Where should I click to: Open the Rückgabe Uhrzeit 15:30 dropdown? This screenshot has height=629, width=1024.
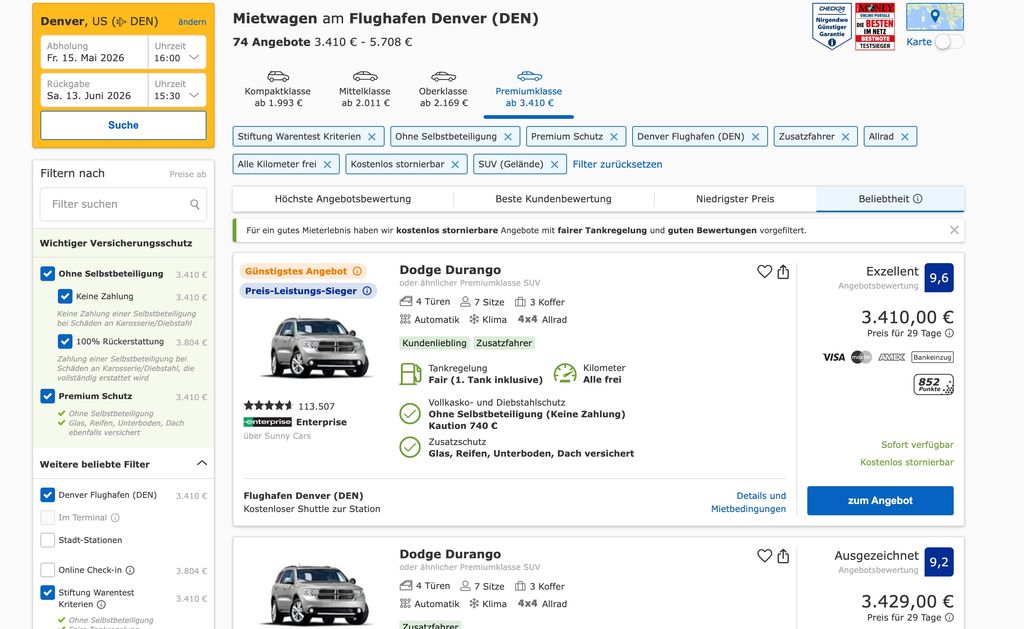point(177,96)
